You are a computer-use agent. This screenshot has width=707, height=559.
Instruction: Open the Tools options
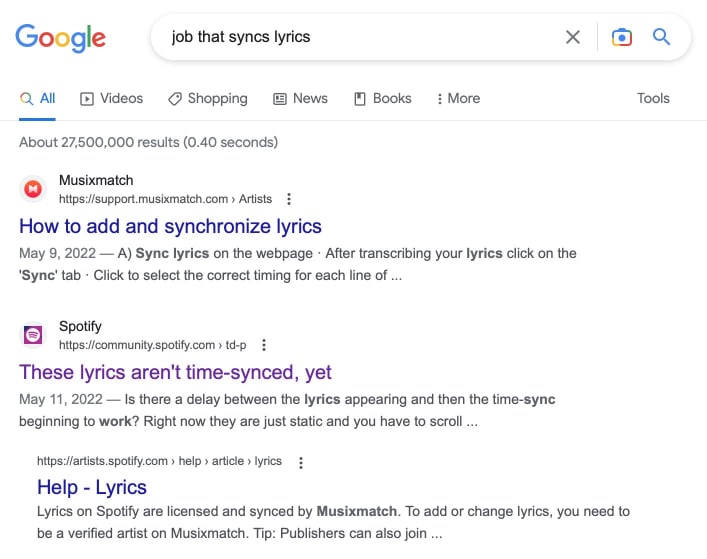pyautogui.click(x=653, y=98)
